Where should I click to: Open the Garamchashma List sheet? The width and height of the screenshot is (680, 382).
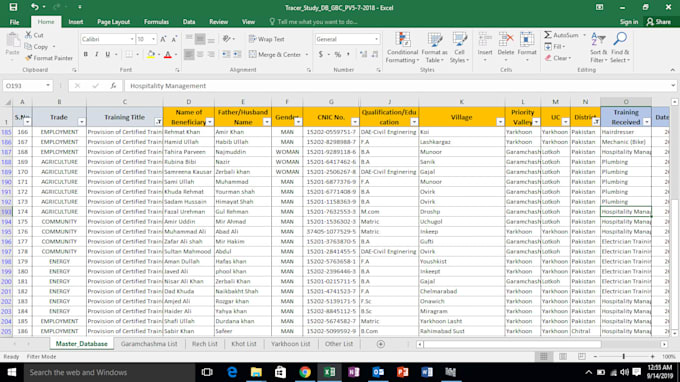click(x=149, y=344)
